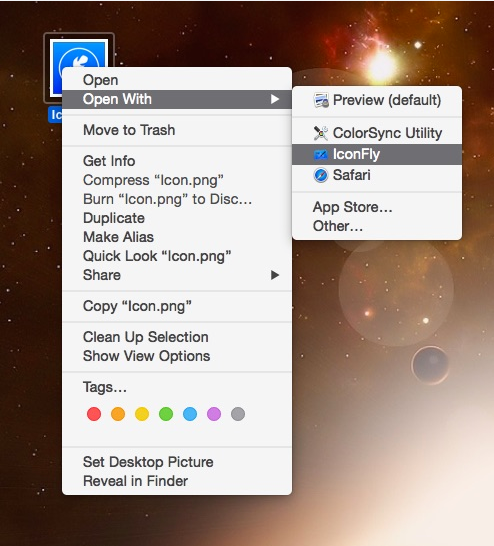Click the Preview app icon in submenu
494x546 pixels.
321,100
